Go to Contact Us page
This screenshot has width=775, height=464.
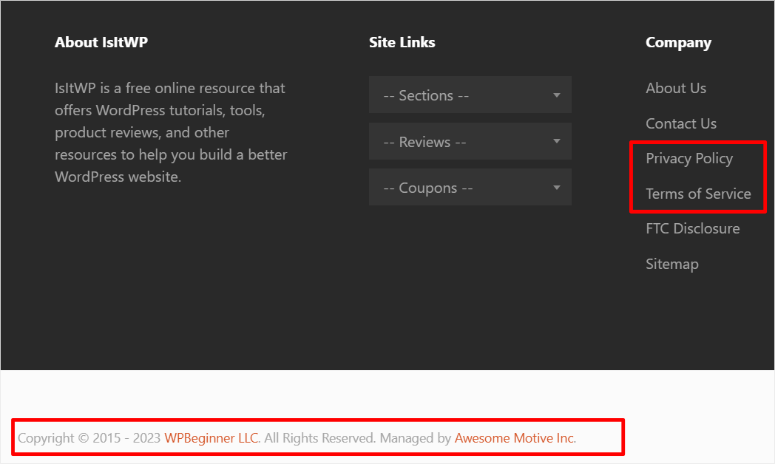(681, 124)
